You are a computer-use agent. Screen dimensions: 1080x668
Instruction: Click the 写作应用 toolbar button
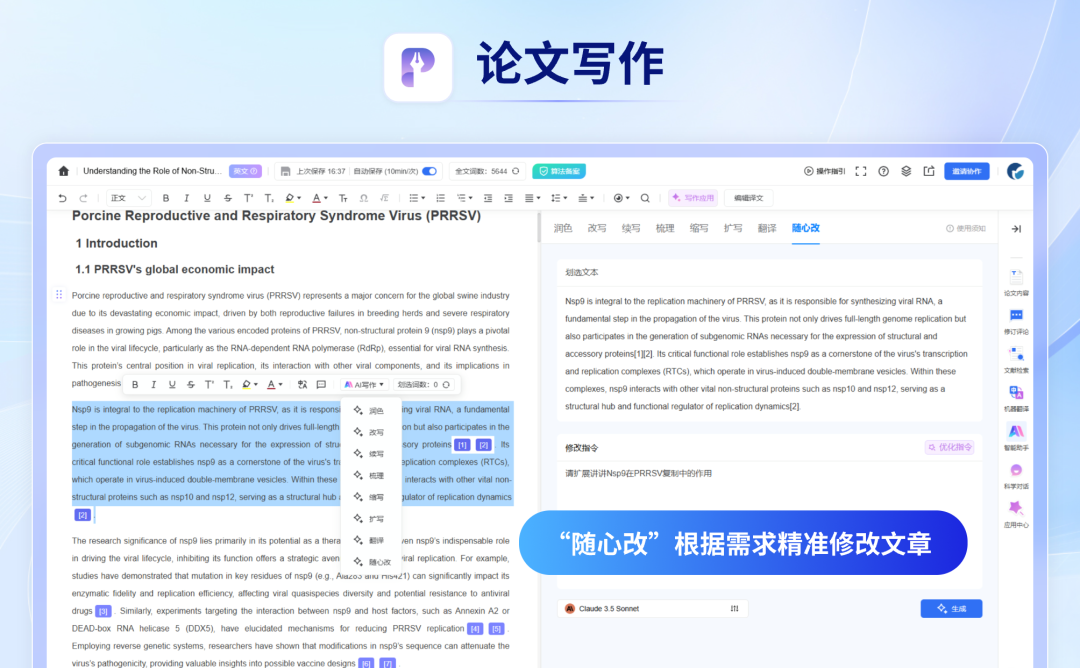pos(693,198)
